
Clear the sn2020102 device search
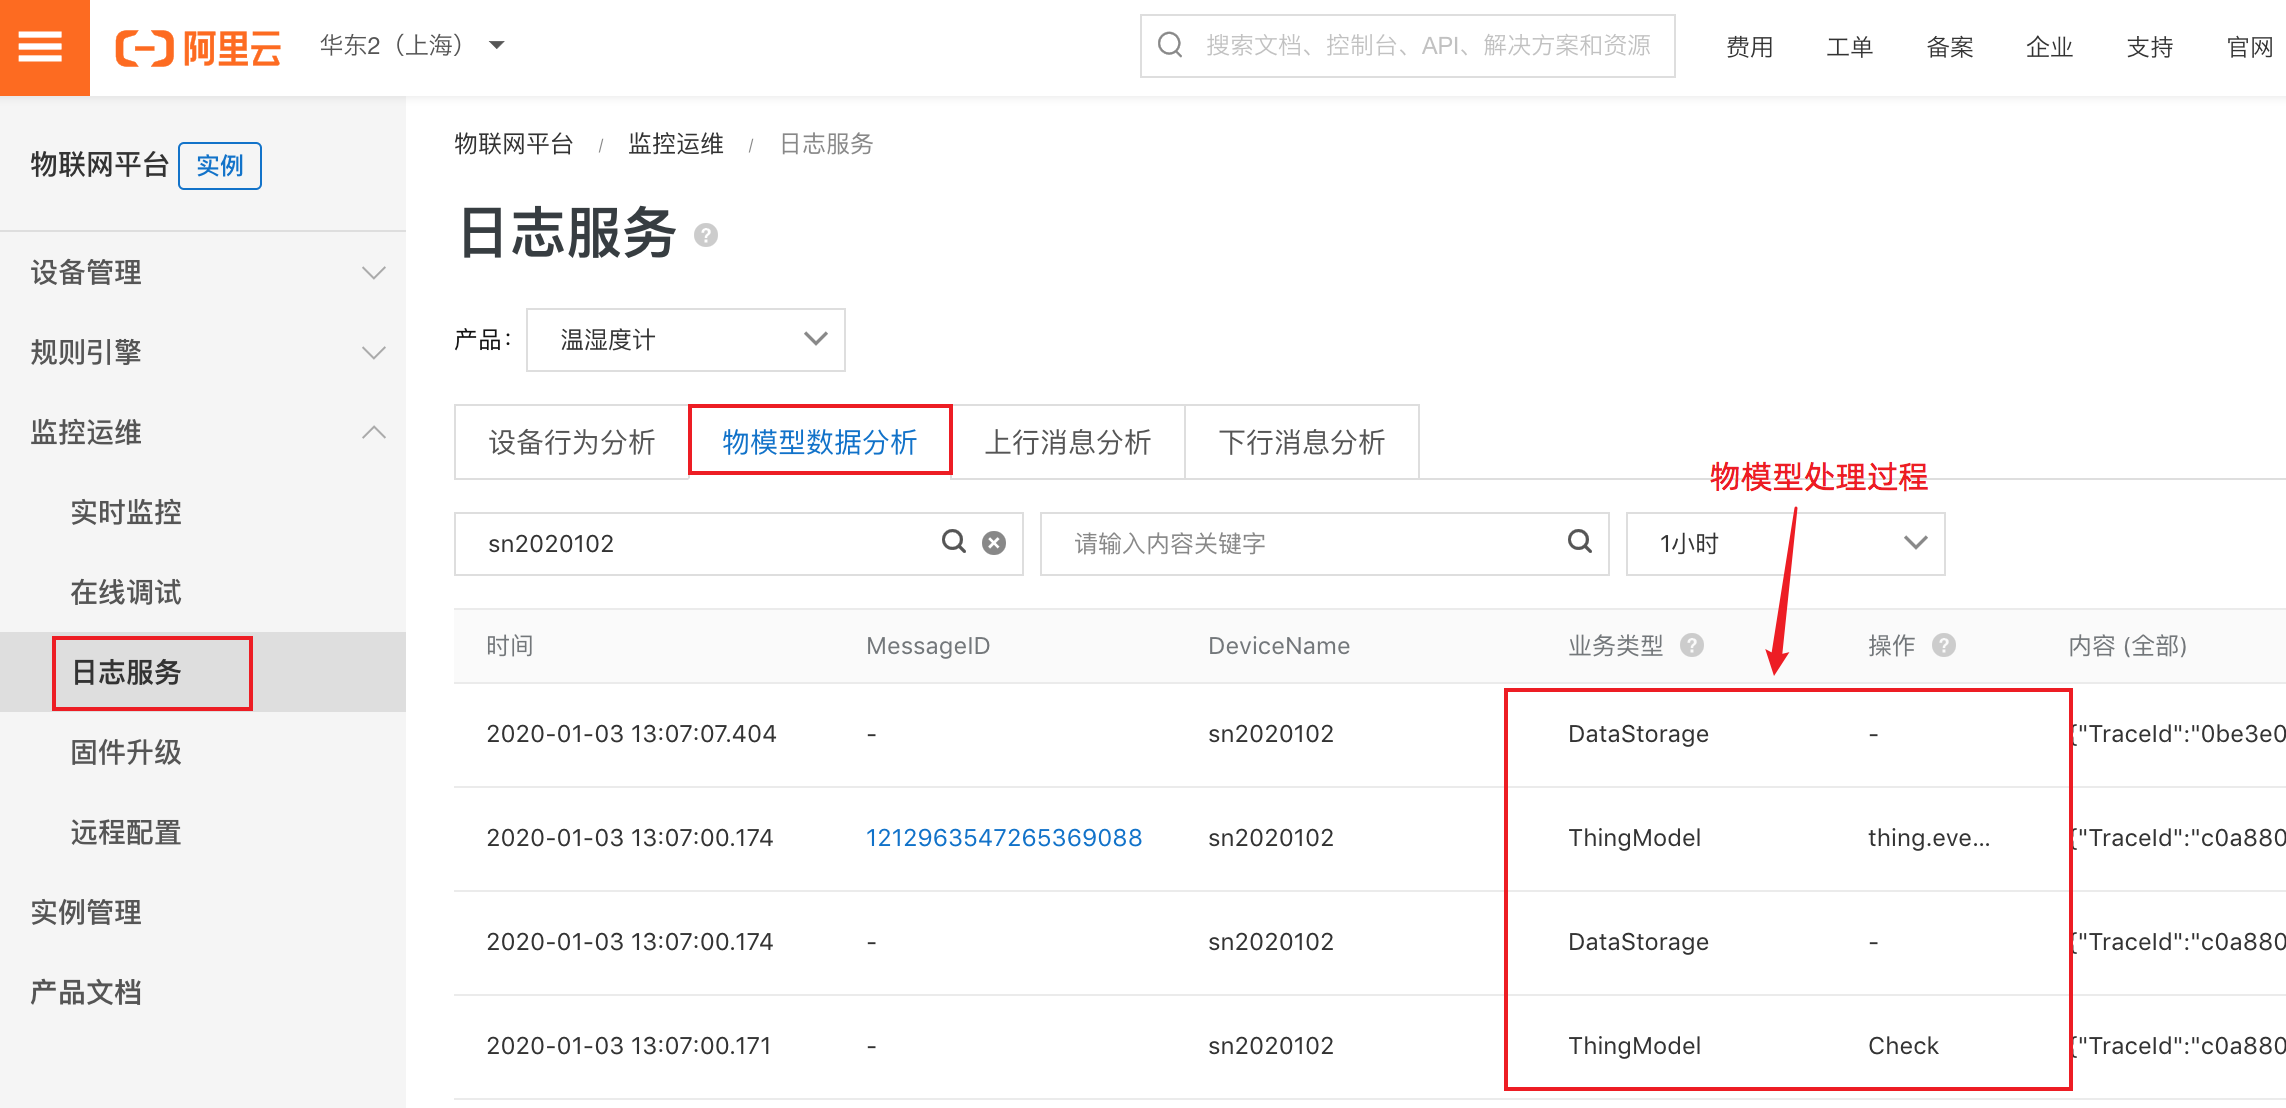click(x=994, y=543)
